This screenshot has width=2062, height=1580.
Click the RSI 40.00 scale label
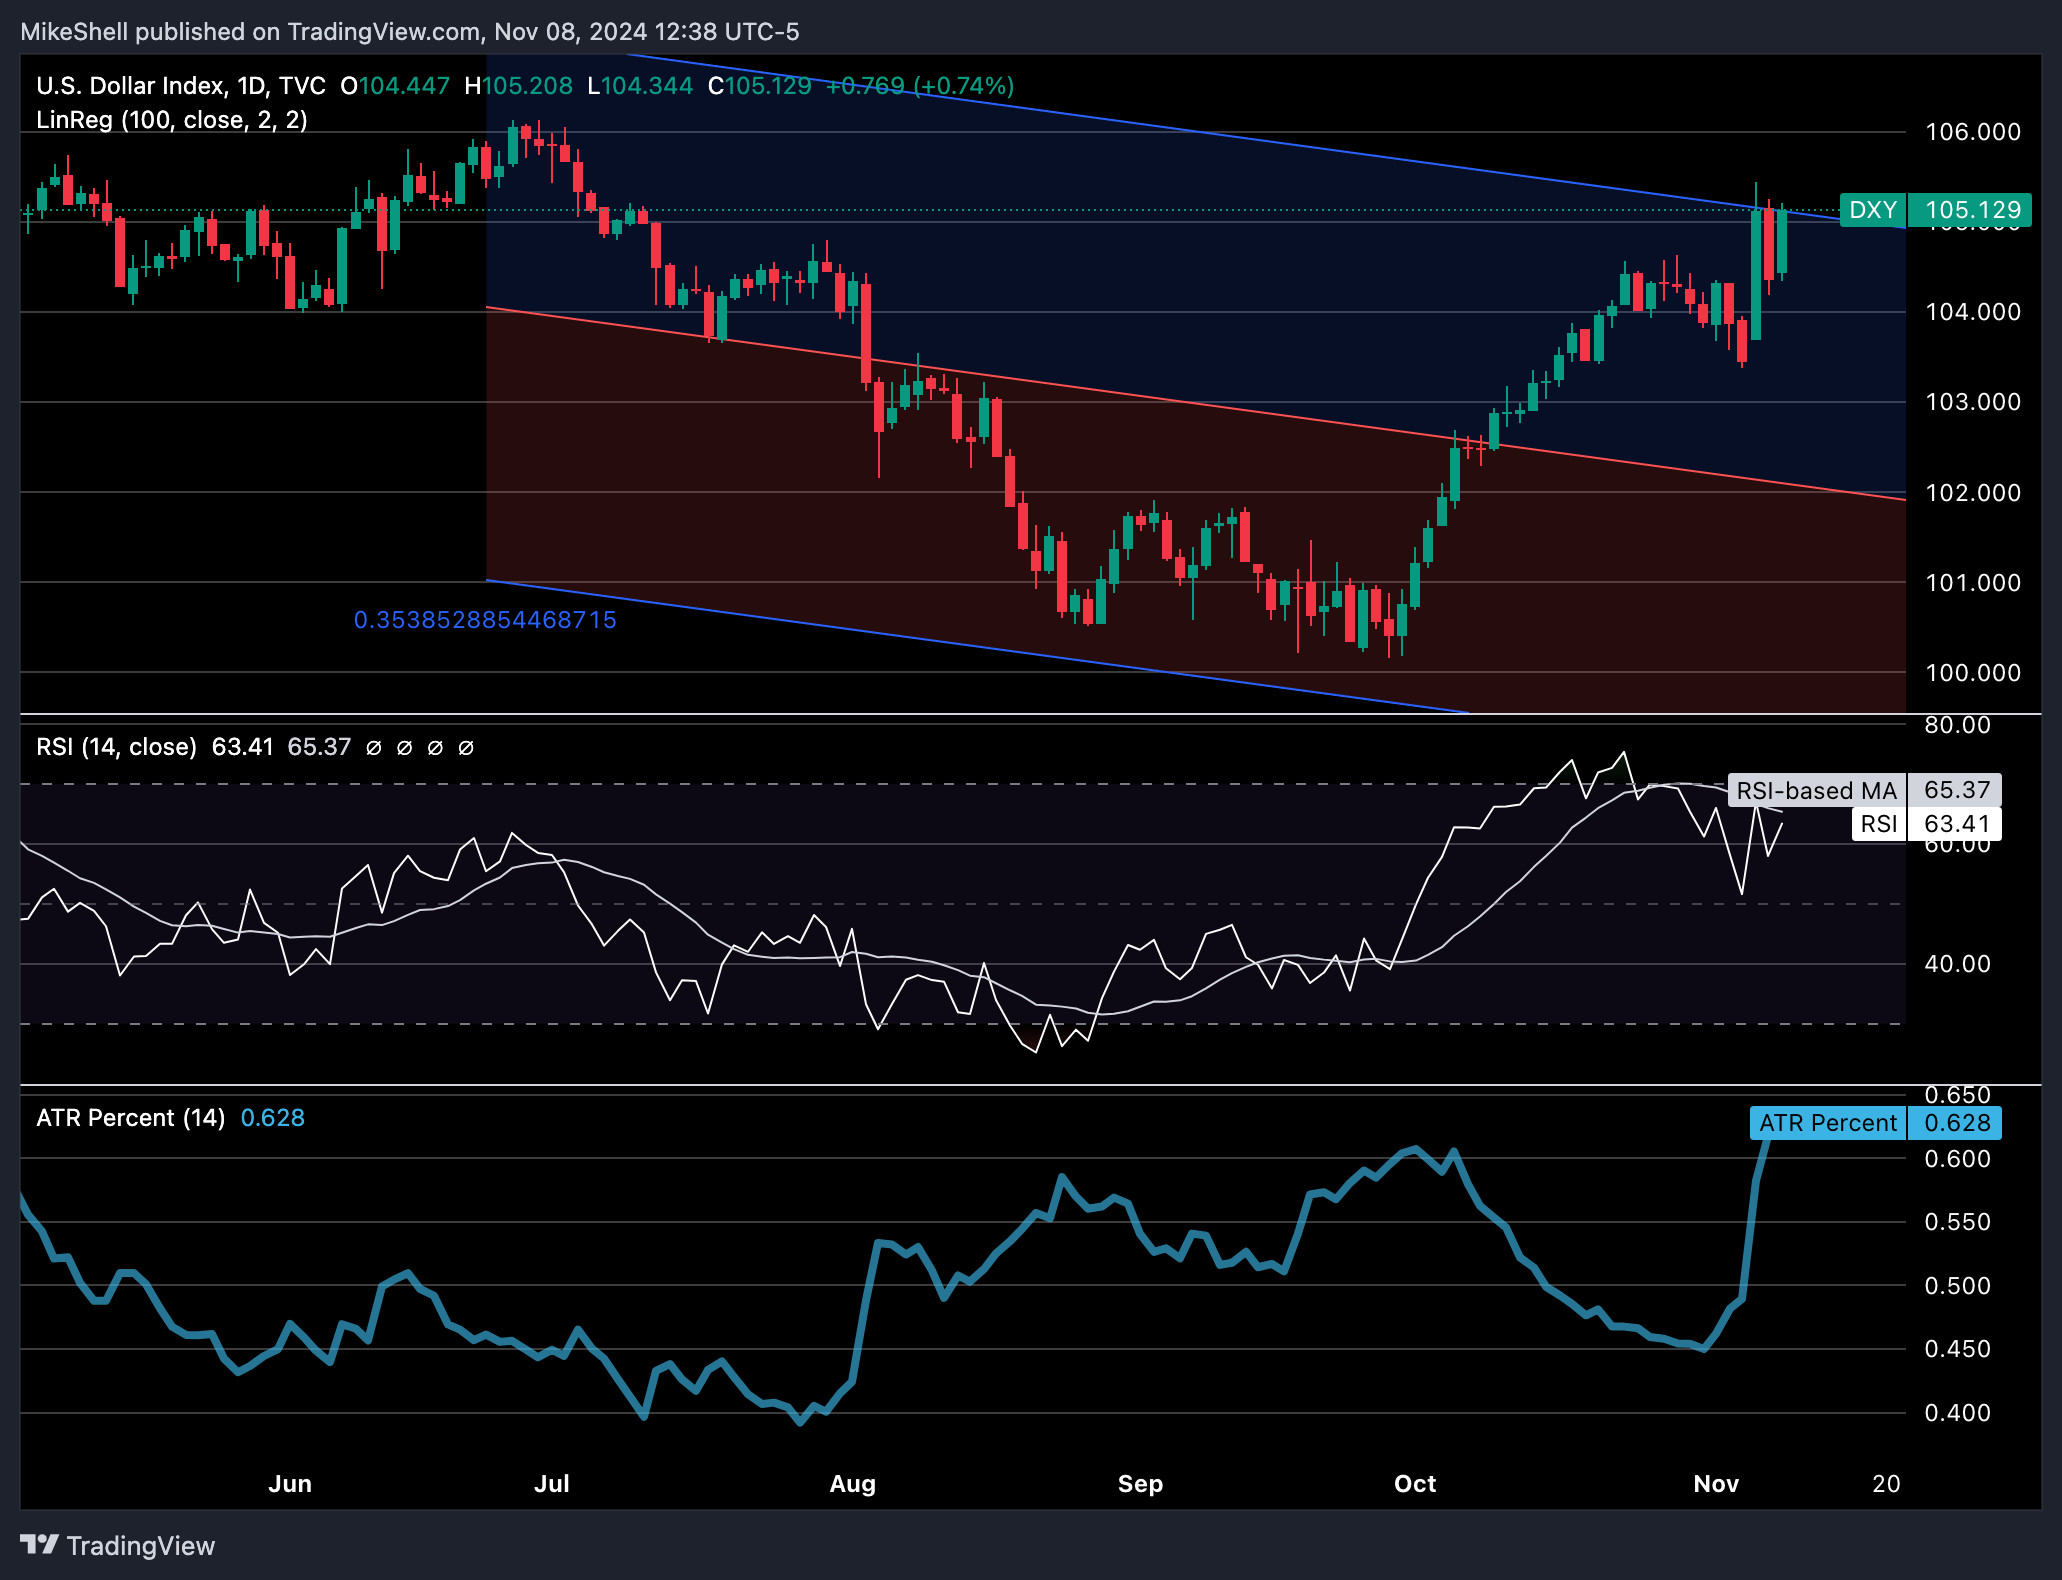click(x=1957, y=964)
